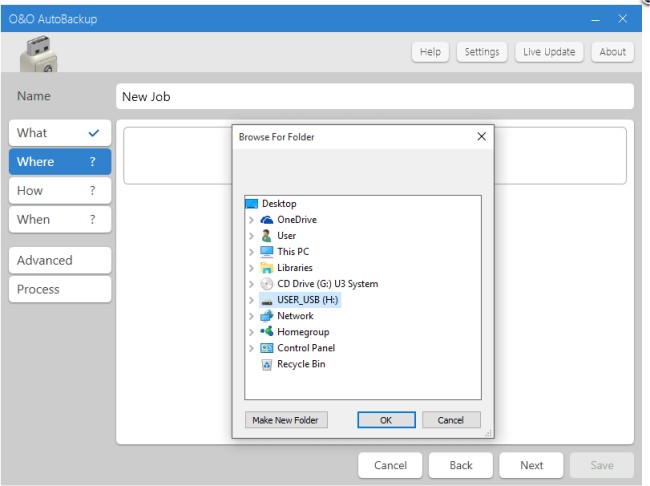Image resolution: width=650 pixels, height=486 pixels.
Task: Select OneDrive in folder tree
Action: [297, 220]
